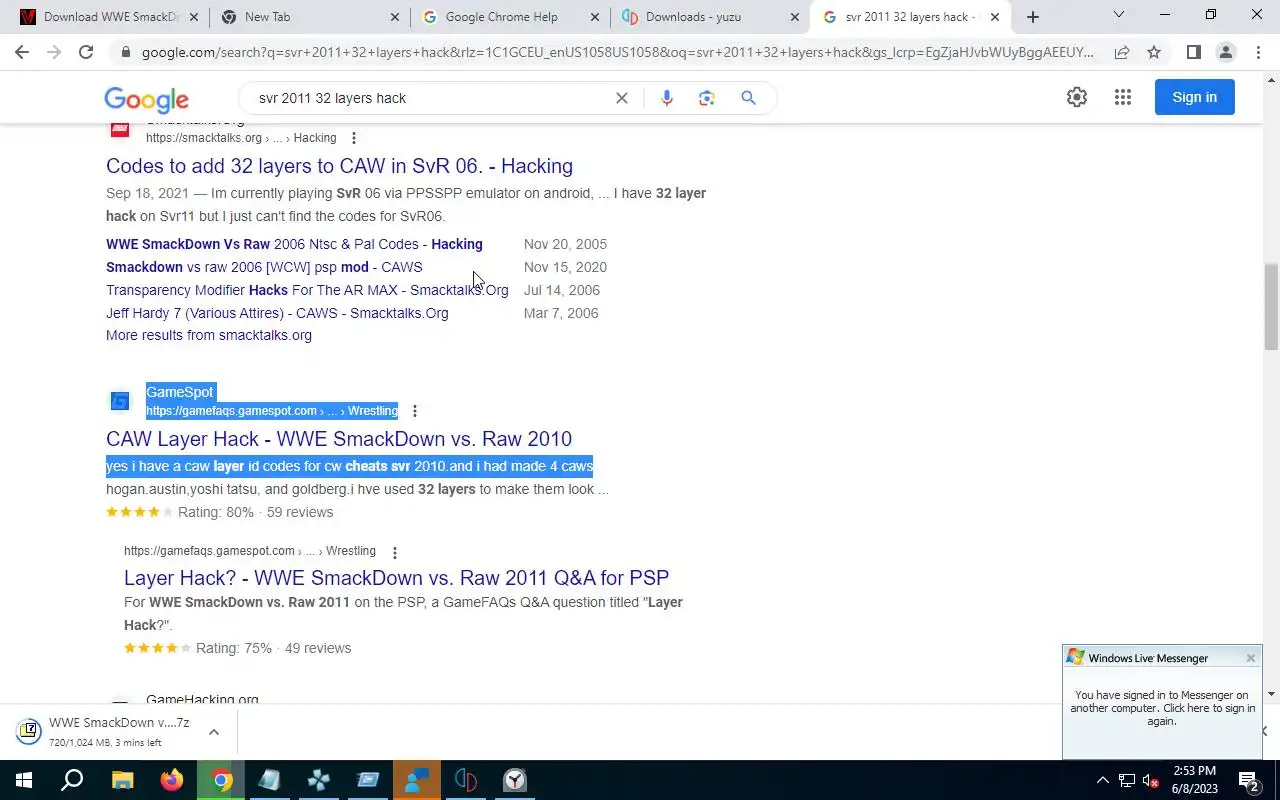Image resolution: width=1280 pixels, height=800 pixels.
Task: Open Smackdown vs raw 2006 WCW psp mod link
Action: coord(264,267)
